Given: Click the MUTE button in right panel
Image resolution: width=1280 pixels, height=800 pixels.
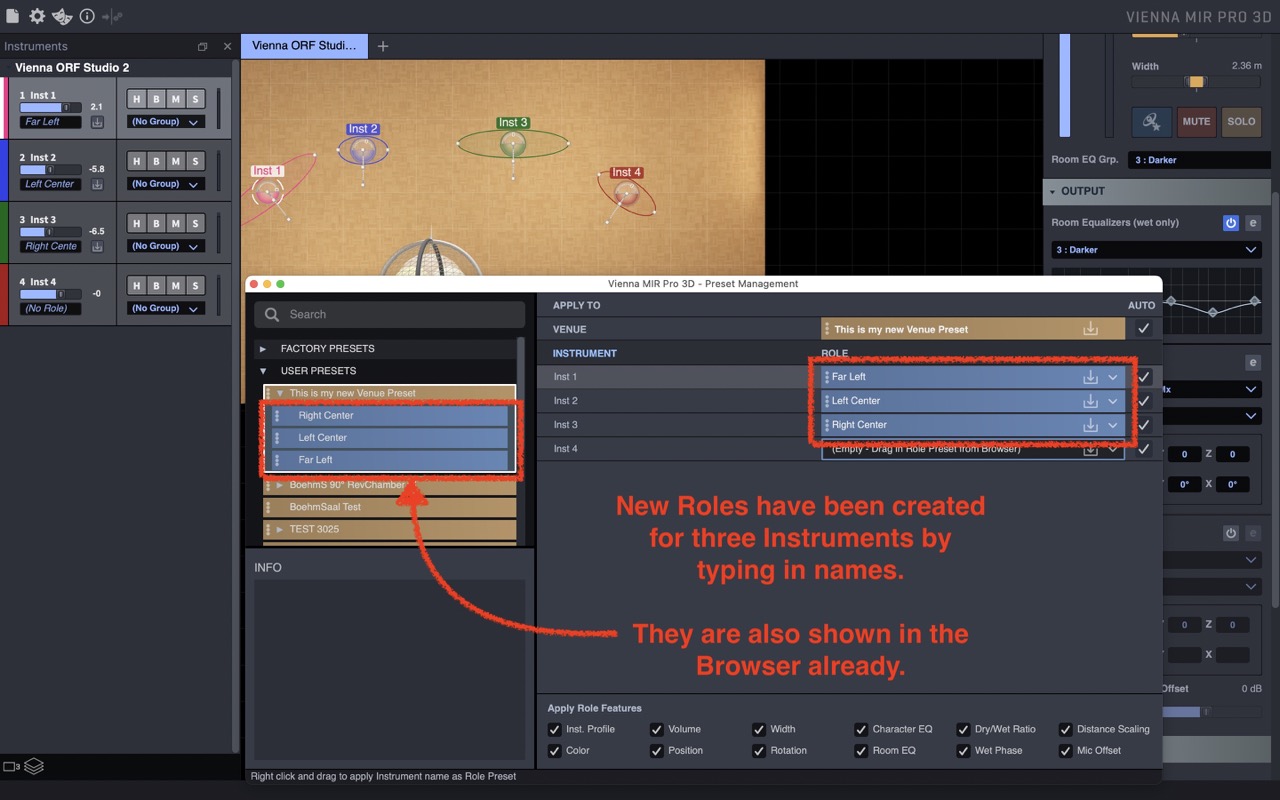Looking at the screenshot, I should tap(1197, 122).
